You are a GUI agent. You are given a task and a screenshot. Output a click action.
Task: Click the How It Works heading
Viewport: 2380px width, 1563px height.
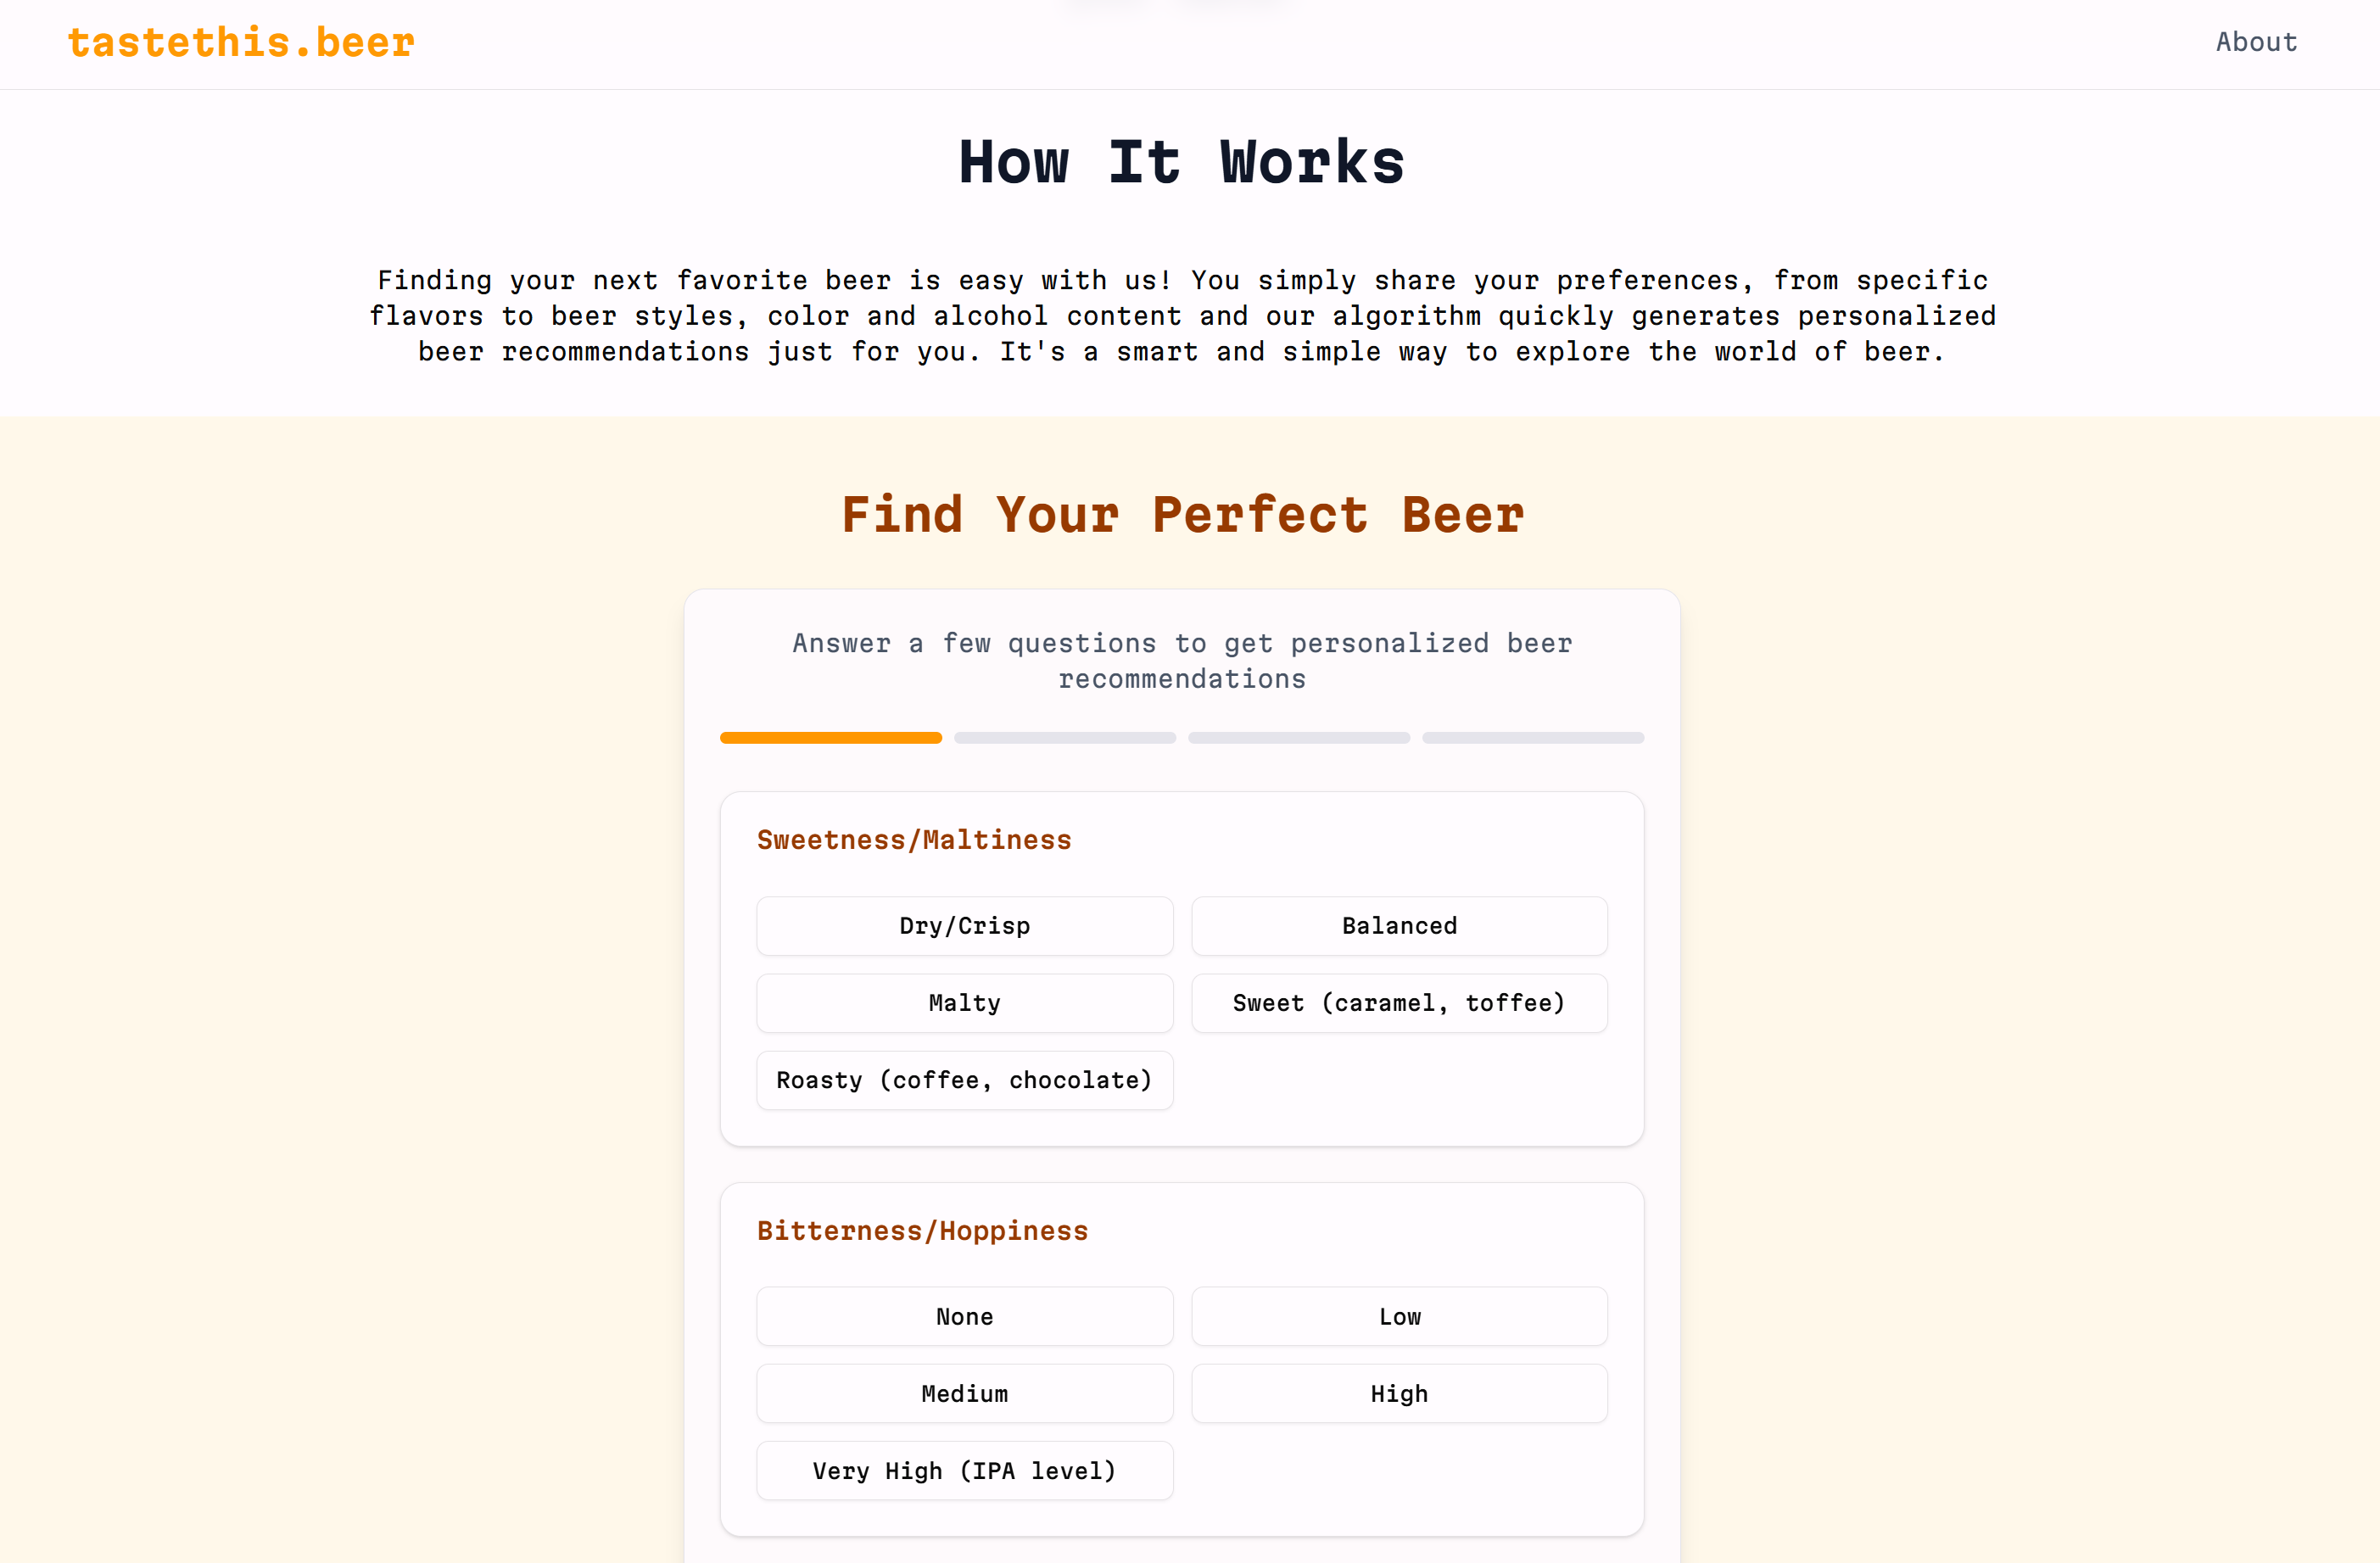(1183, 162)
